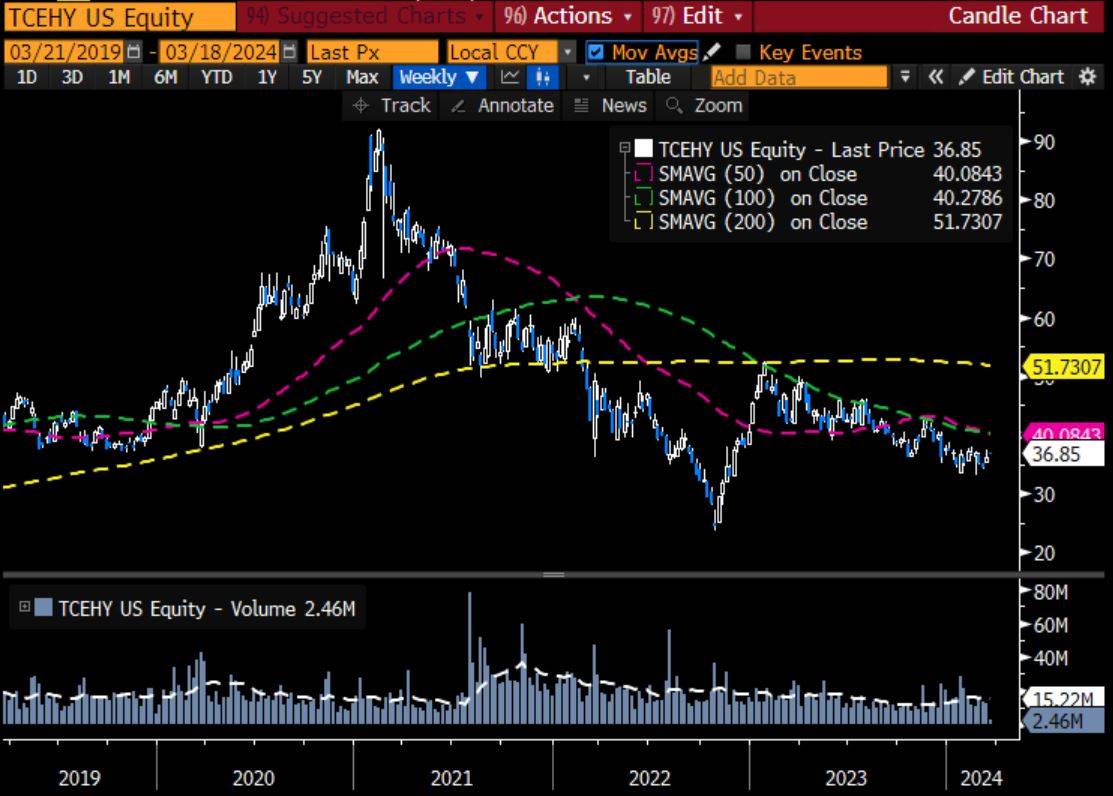Click the Table button

coord(648,77)
